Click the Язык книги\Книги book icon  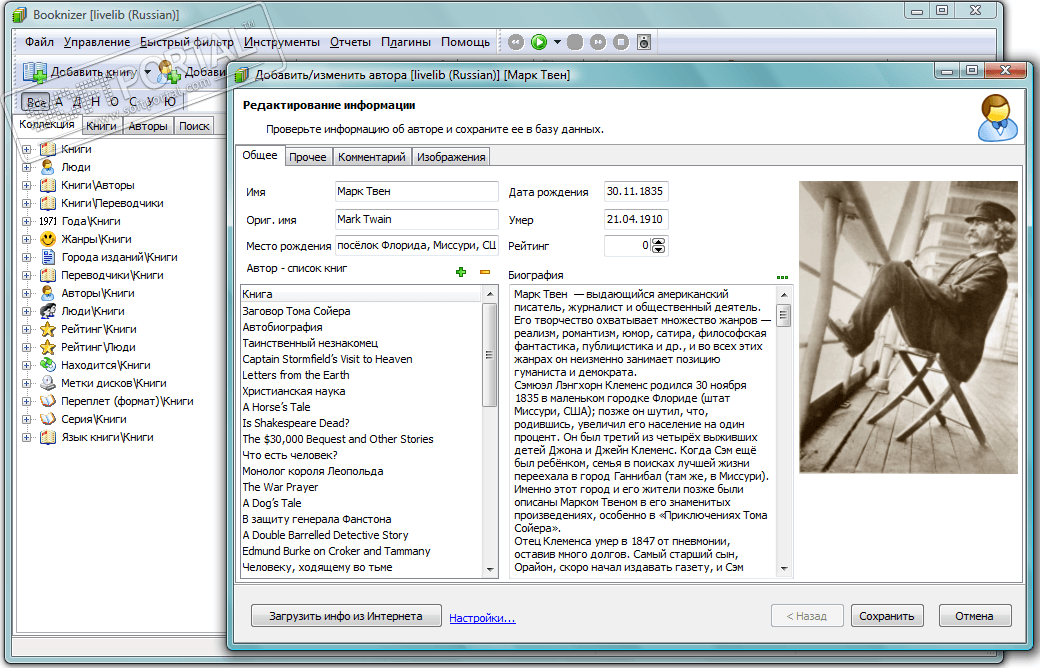[x=48, y=437]
